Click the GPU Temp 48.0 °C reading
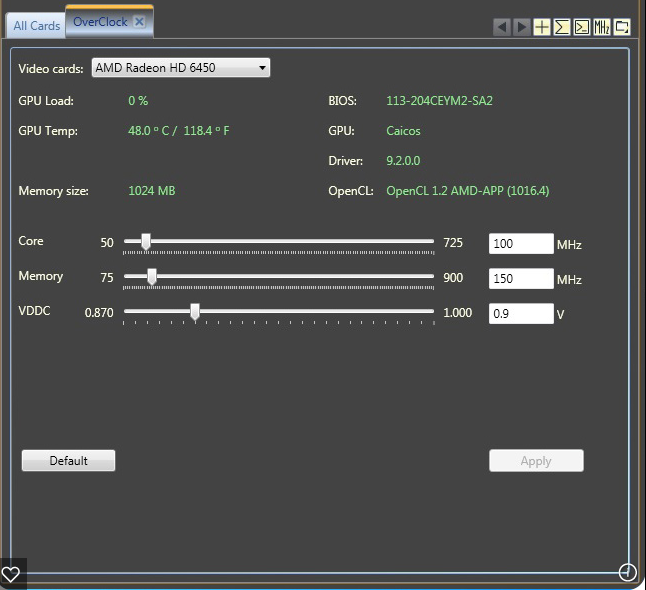This screenshot has height=590, width=646. pos(178,131)
